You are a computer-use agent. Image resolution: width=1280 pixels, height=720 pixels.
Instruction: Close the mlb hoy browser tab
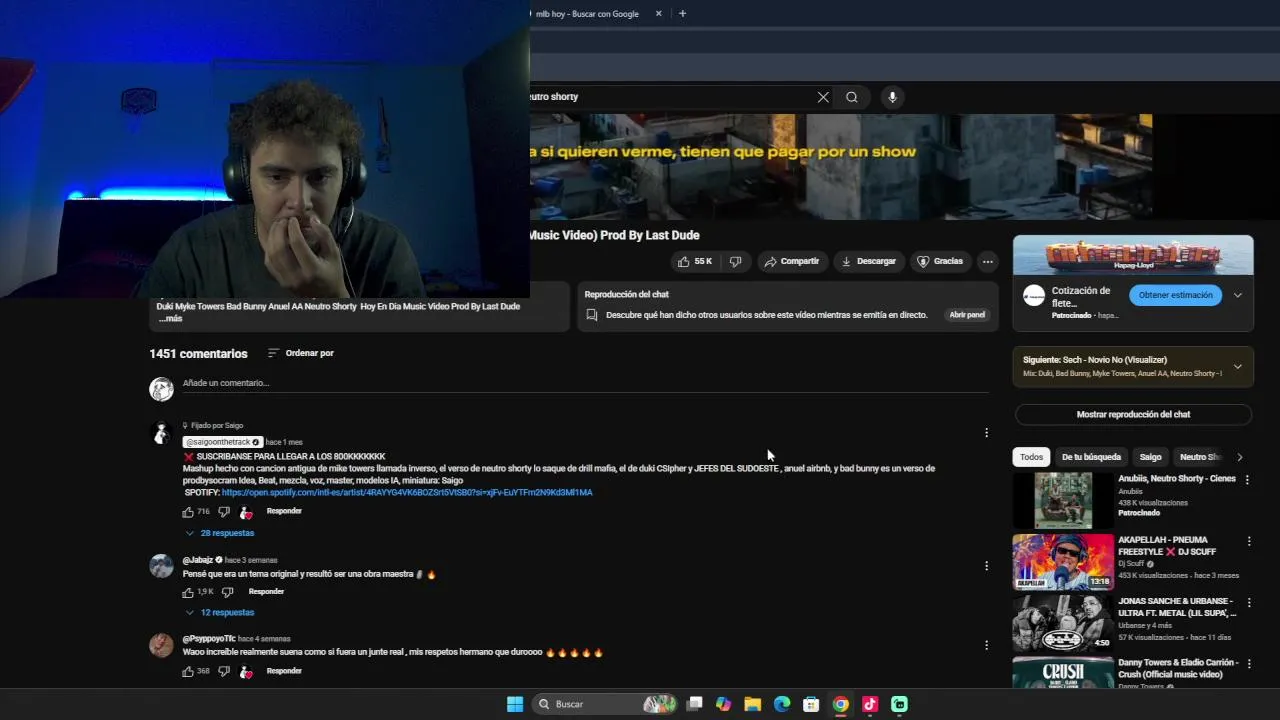click(658, 14)
